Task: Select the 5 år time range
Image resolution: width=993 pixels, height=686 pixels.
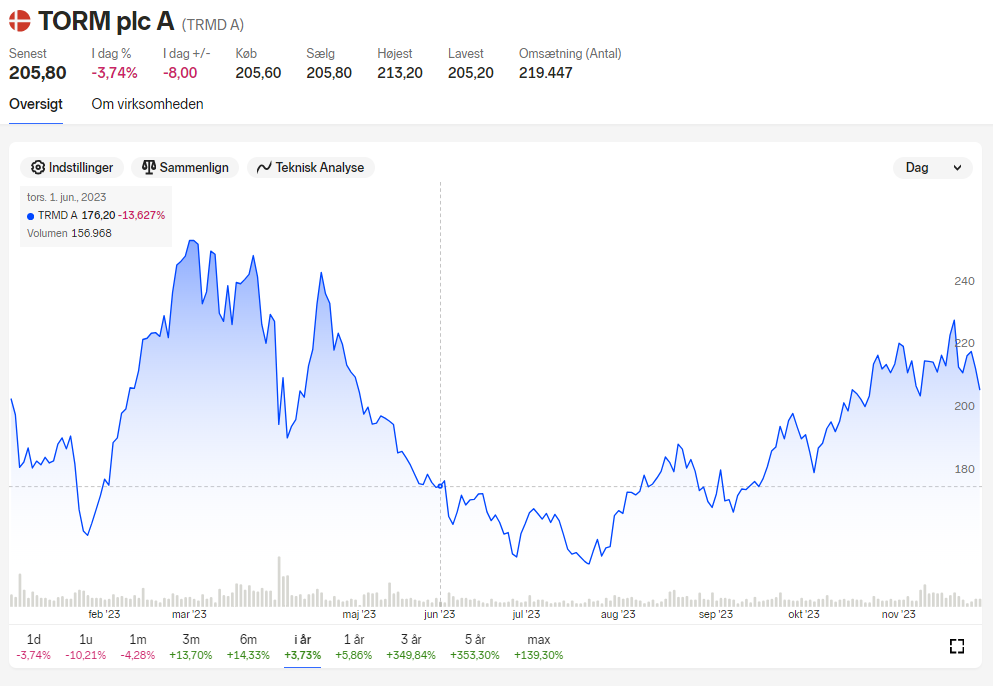Action: click(475, 647)
